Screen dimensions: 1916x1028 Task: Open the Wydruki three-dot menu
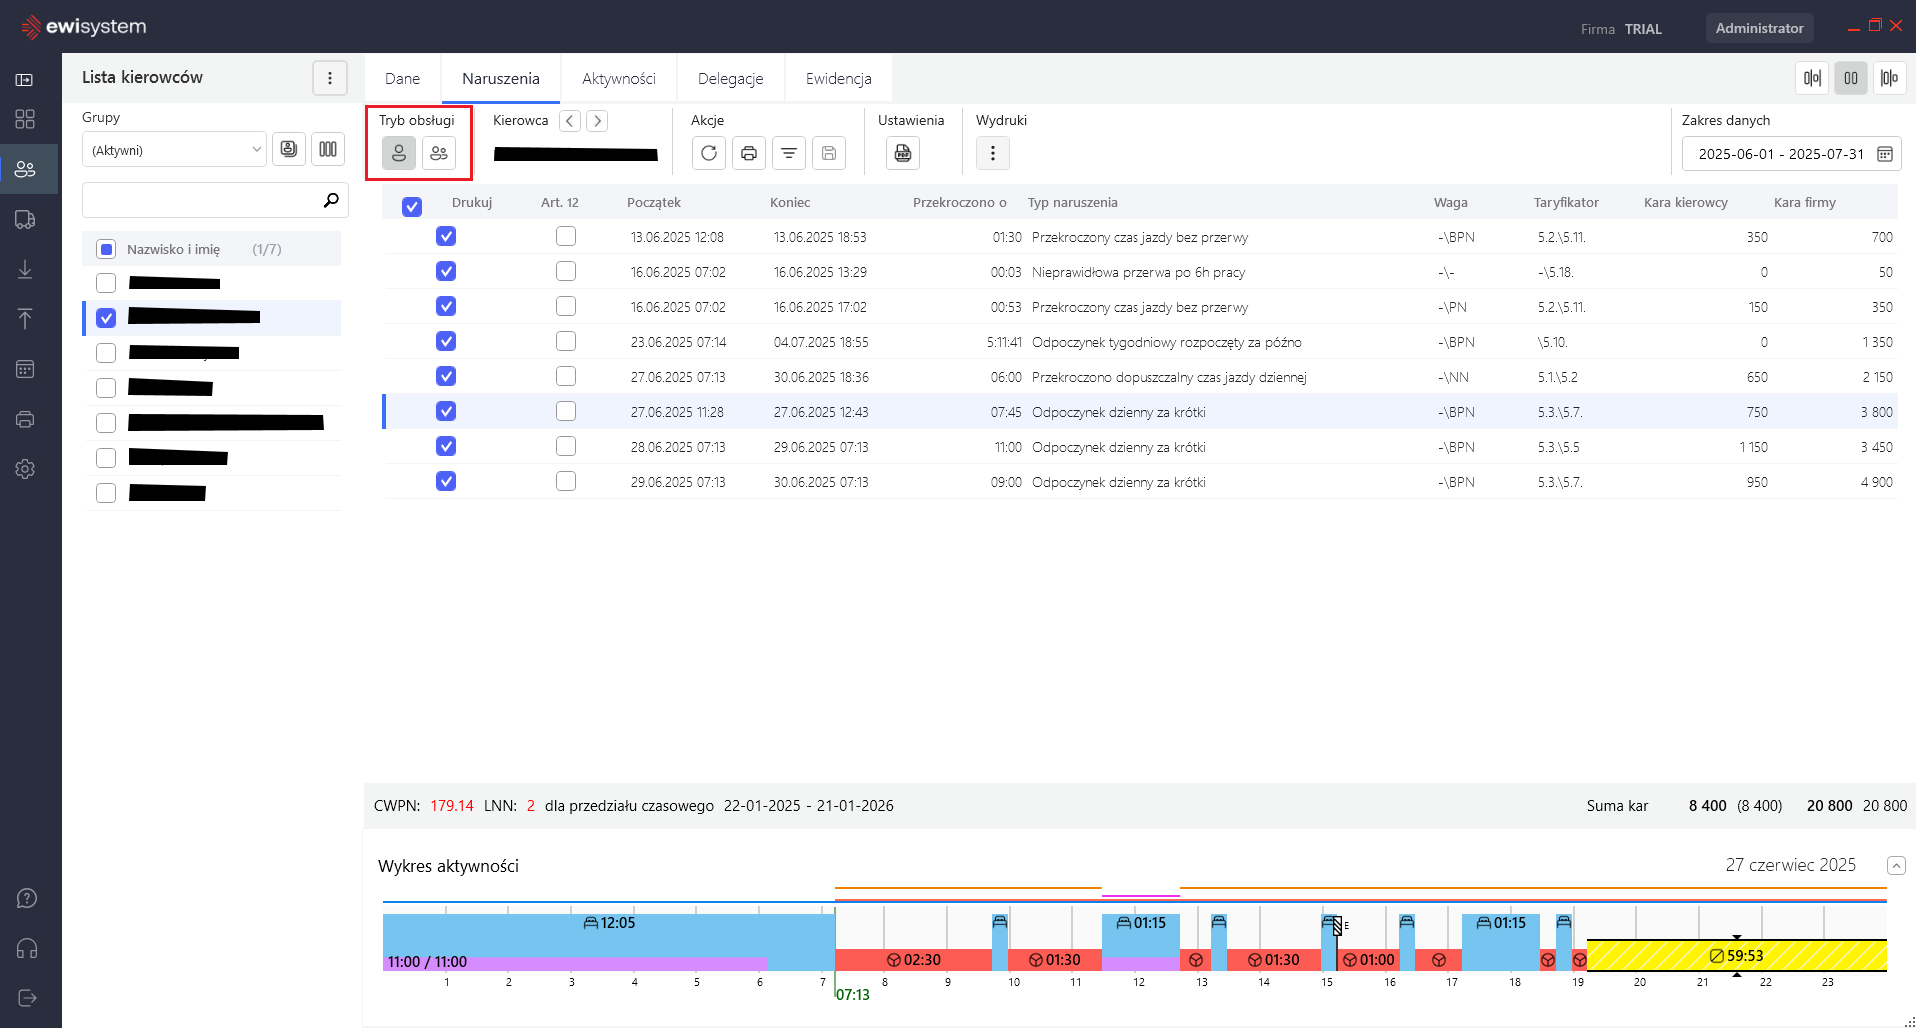(993, 153)
